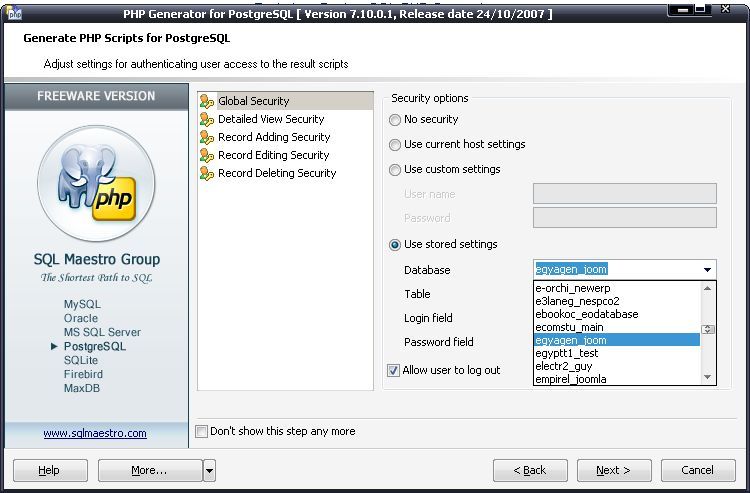Click MySQL in the product list
Screen dimensions: 750x493
click(82, 304)
